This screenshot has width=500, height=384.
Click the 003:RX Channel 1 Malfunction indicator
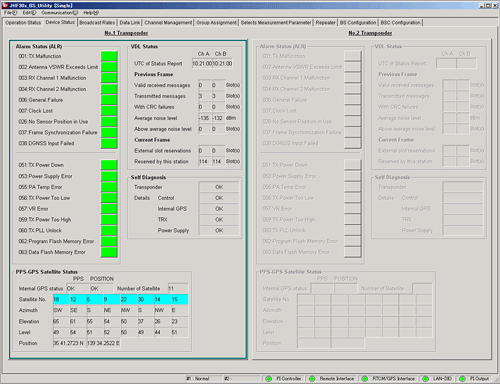click(109, 78)
